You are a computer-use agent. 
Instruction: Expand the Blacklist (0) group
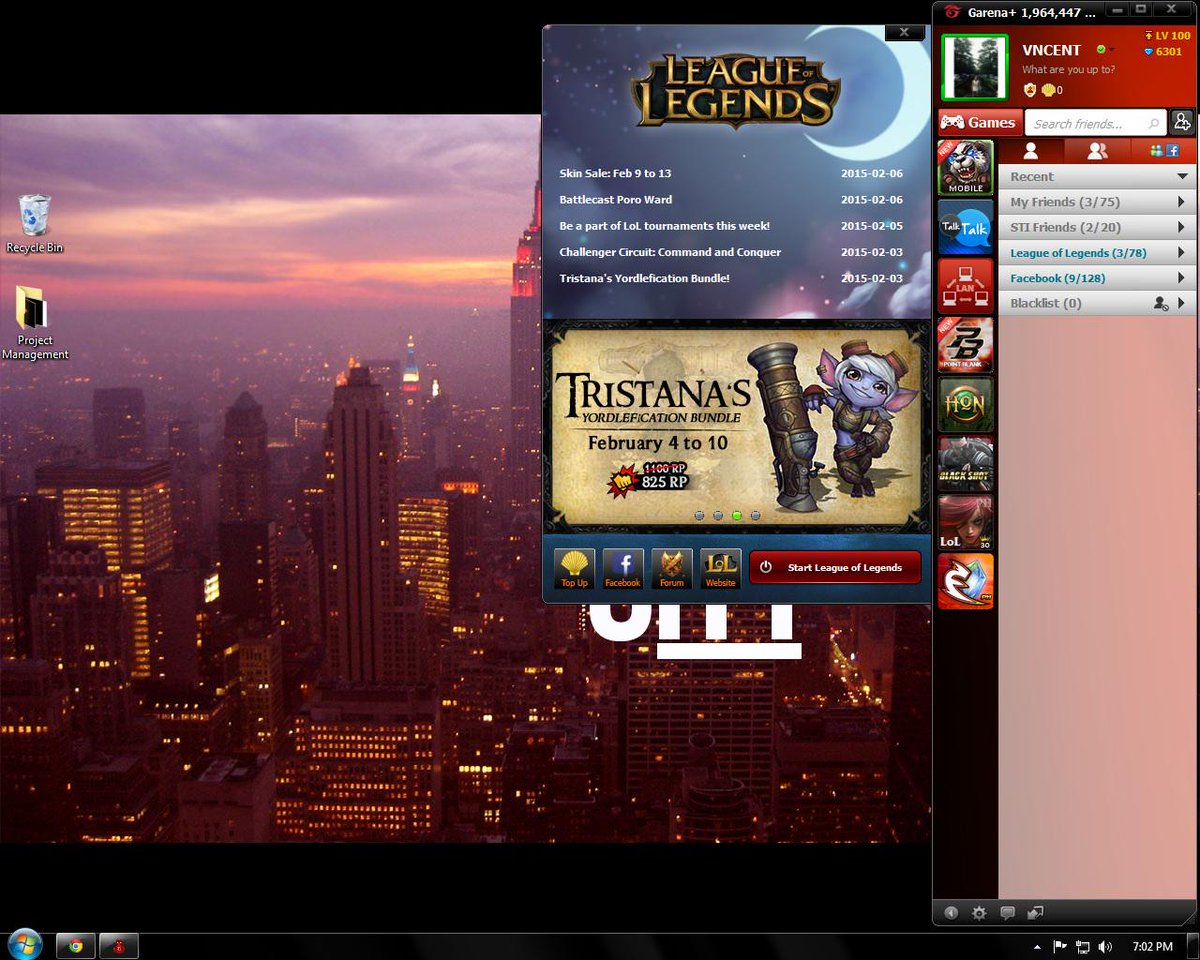pyautogui.click(x=1181, y=303)
